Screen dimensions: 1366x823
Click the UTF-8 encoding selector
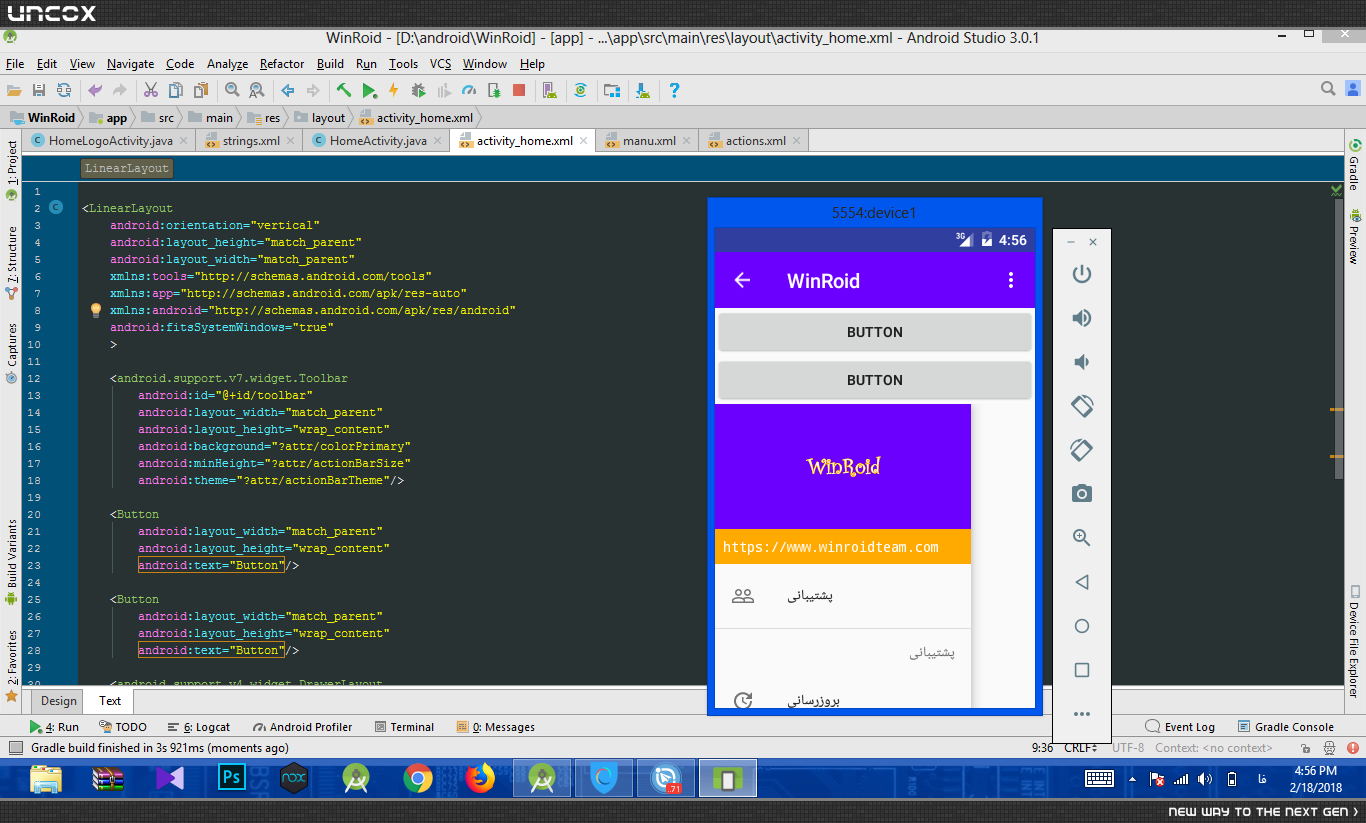1128,747
